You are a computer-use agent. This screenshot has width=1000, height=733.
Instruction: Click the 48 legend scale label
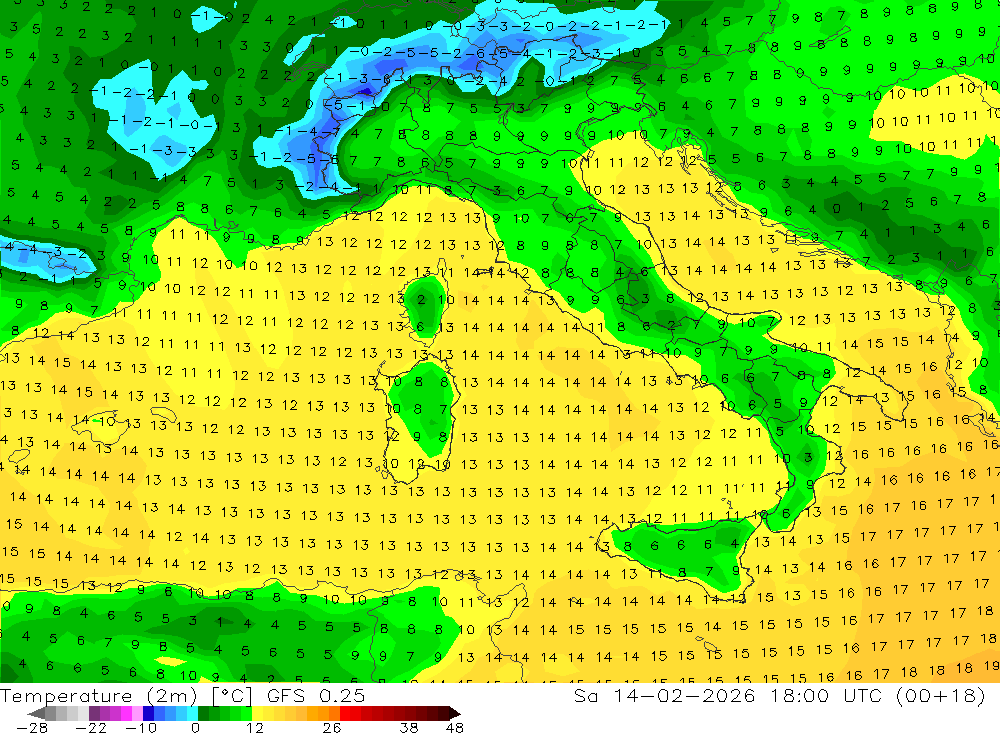click(455, 727)
